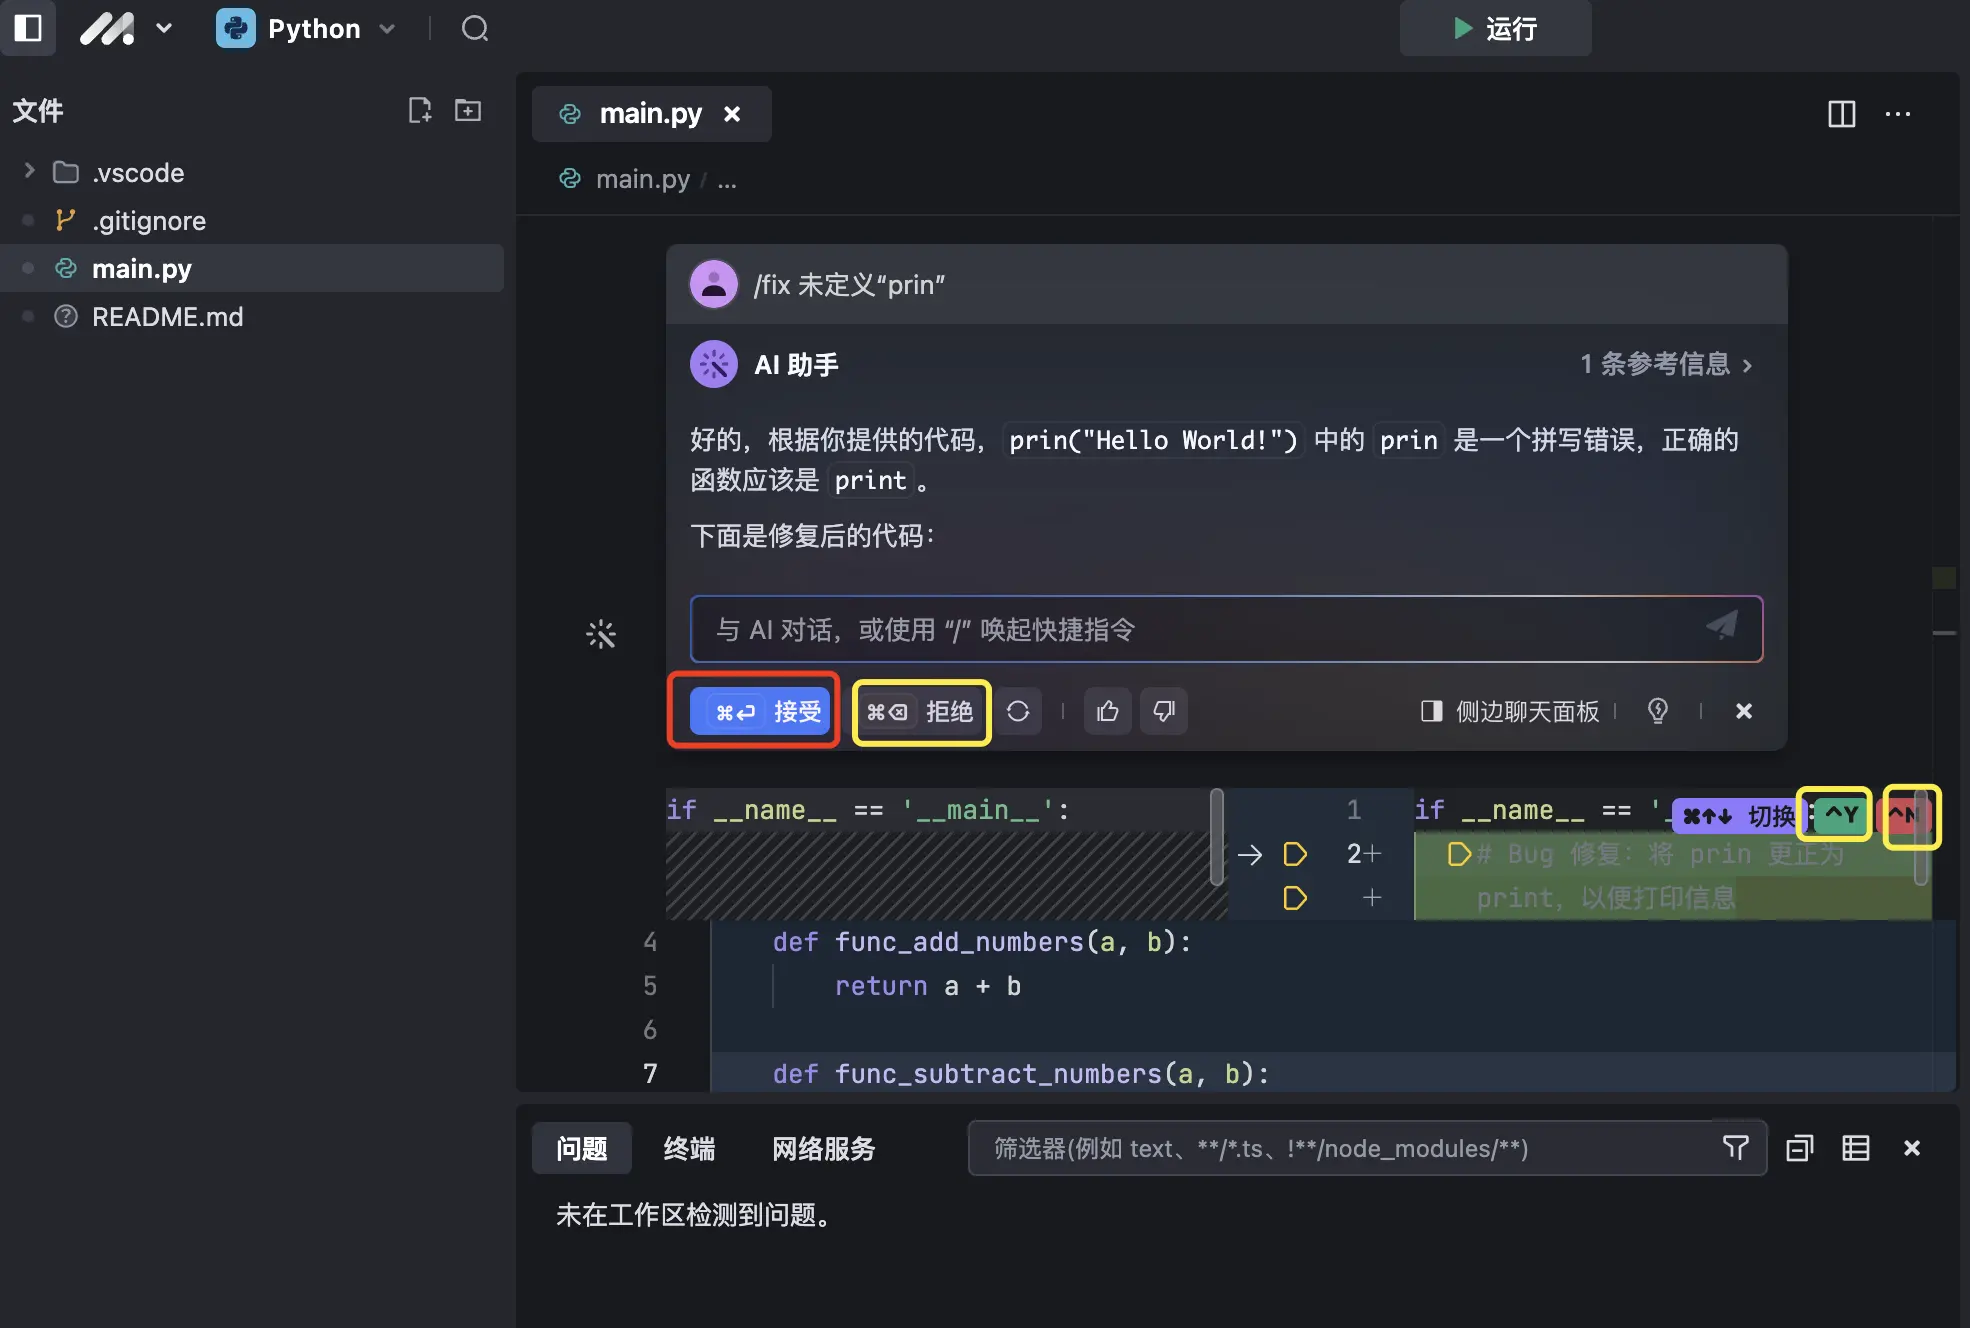
Task: Give thumbs up to AI answer
Action: (1107, 711)
